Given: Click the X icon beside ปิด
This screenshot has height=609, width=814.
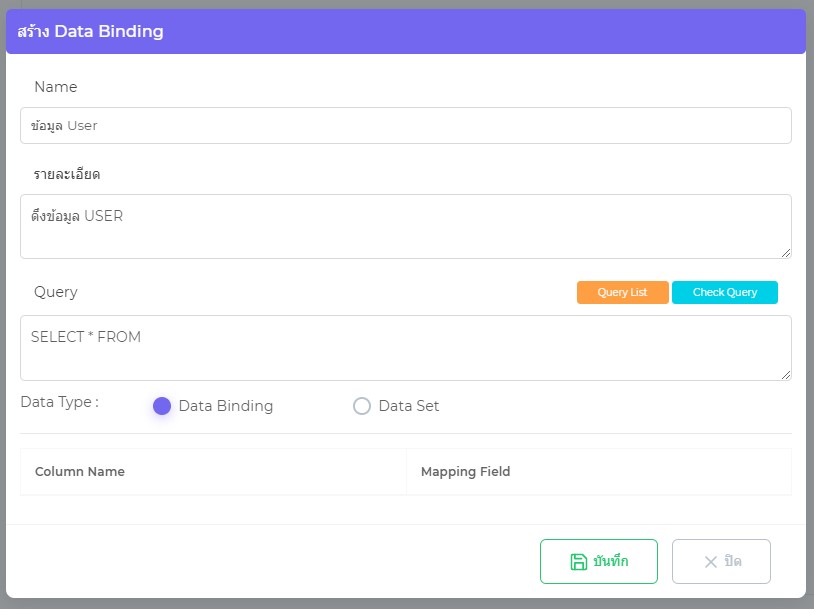Looking at the screenshot, I should click(x=711, y=562).
